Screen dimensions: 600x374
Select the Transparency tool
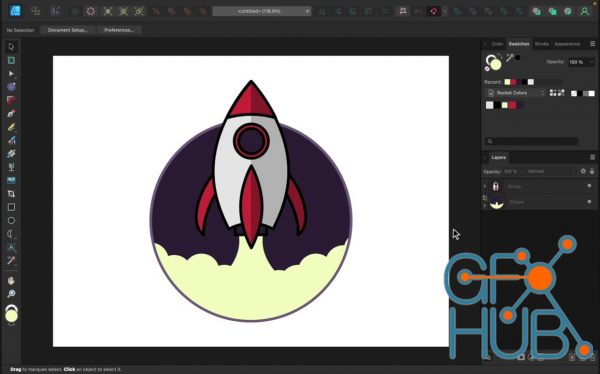point(11,167)
